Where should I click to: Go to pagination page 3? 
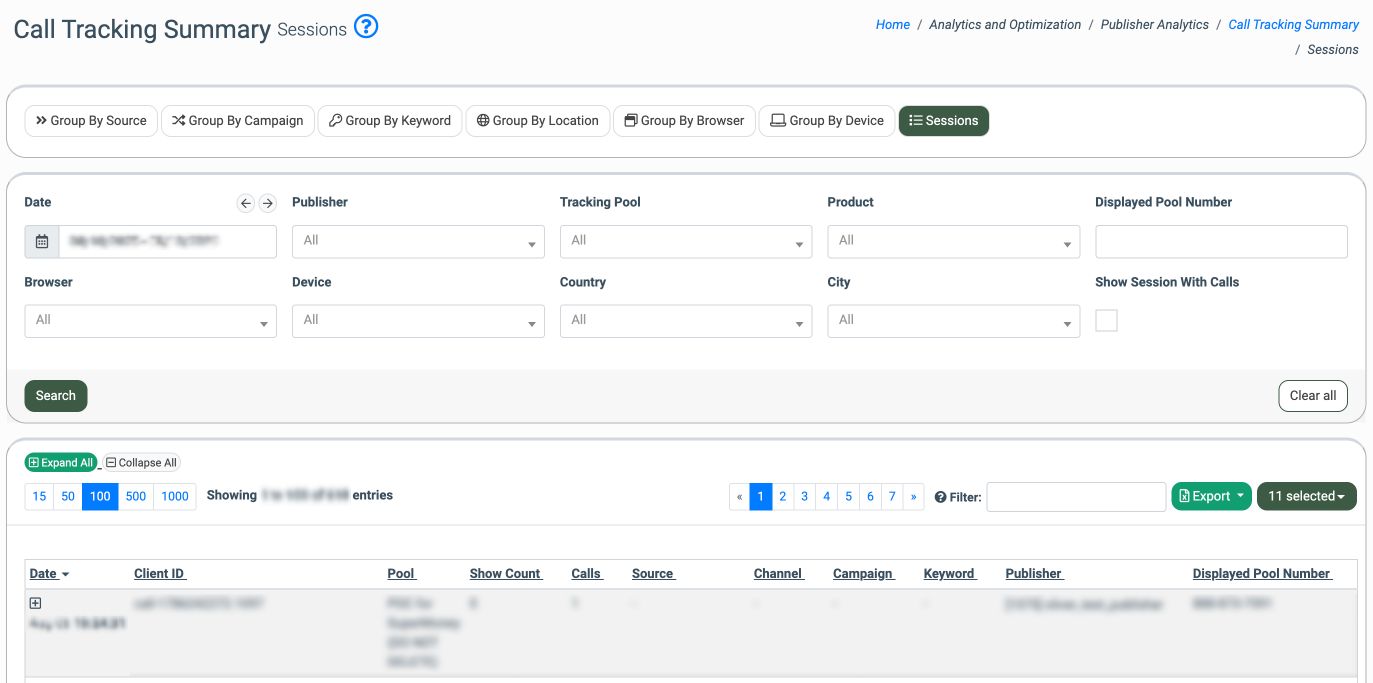pos(805,496)
